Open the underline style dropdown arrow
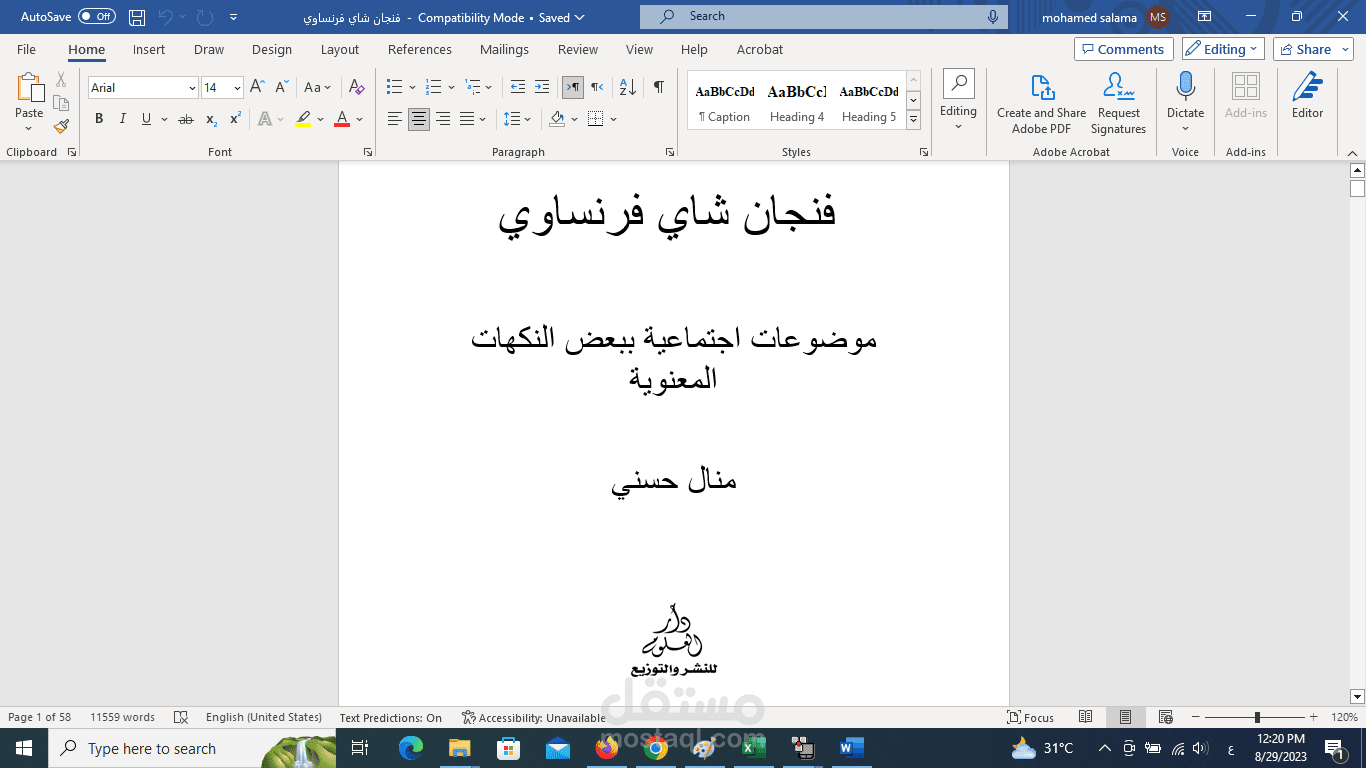1366x768 pixels. [x=164, y=119]
